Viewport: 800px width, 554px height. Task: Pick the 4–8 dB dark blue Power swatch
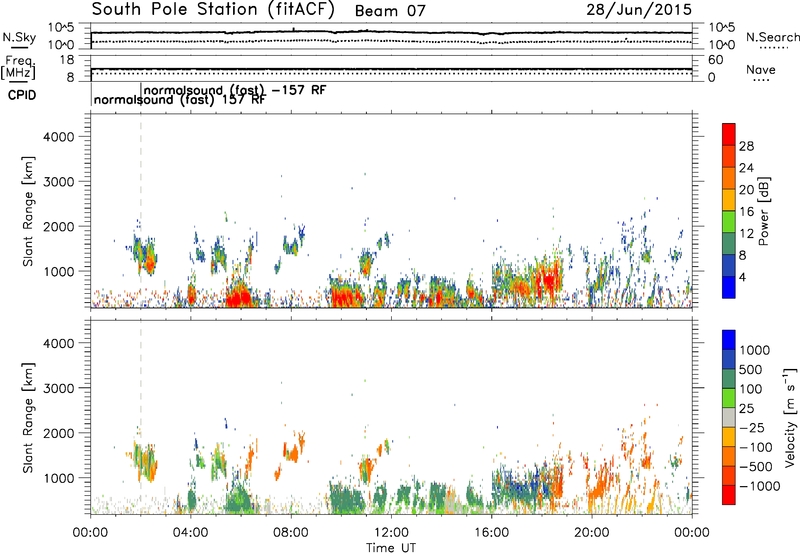click(x=729, y=266)
